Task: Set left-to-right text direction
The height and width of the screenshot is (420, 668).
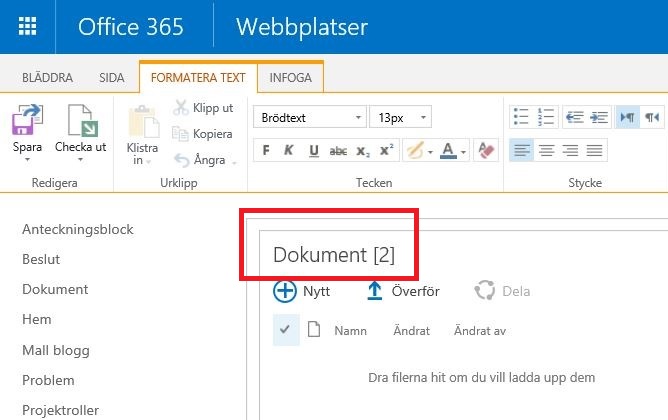Action: click(628, 117)
